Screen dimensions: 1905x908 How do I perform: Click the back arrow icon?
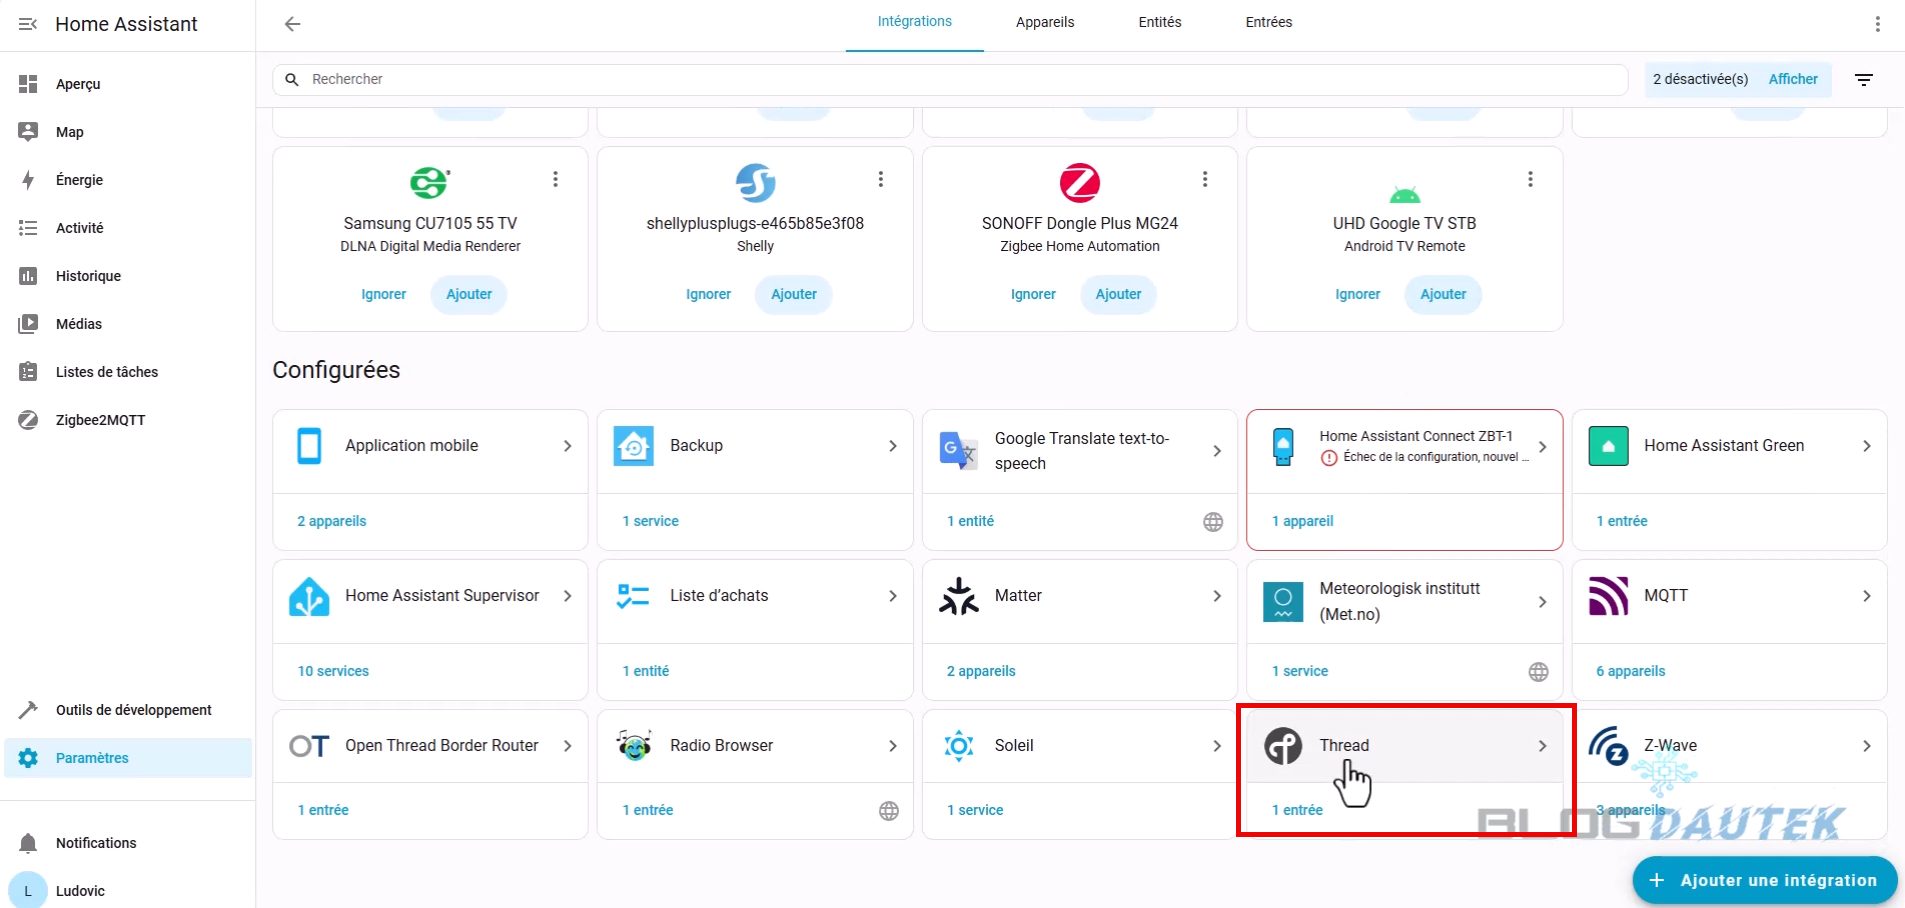(x=292, y=24)
